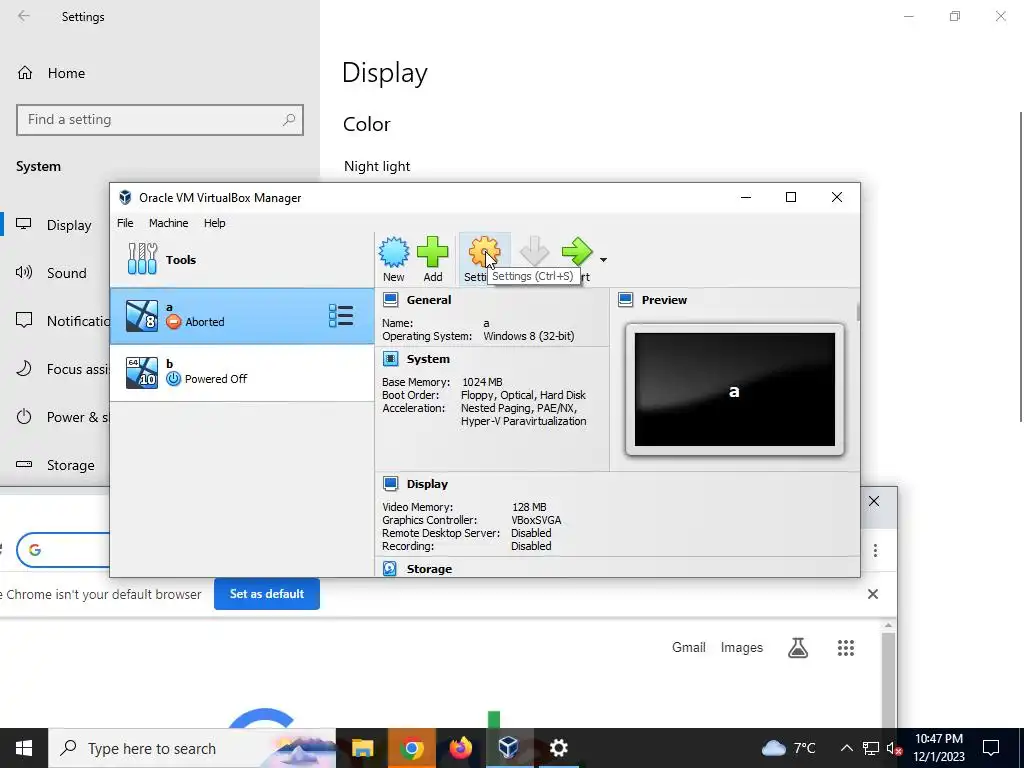The image size is (1024, 768).
Task: Open Start button dropdown arrow
Action: pos(603,260)
